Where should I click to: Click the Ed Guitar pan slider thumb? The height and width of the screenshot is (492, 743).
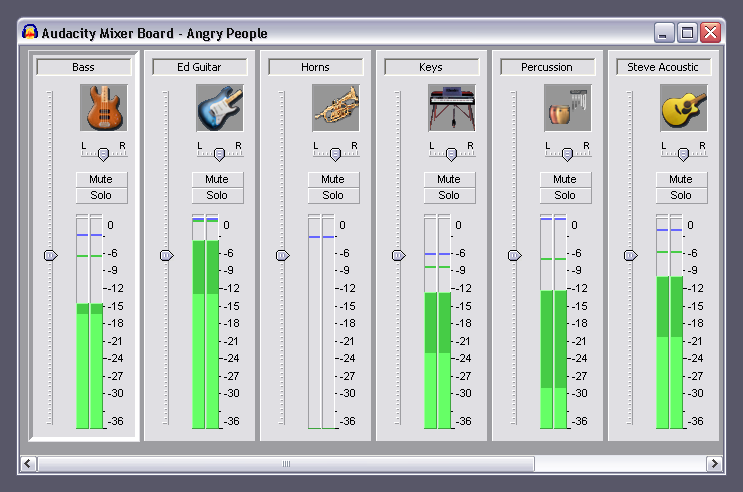click(219, 154)
